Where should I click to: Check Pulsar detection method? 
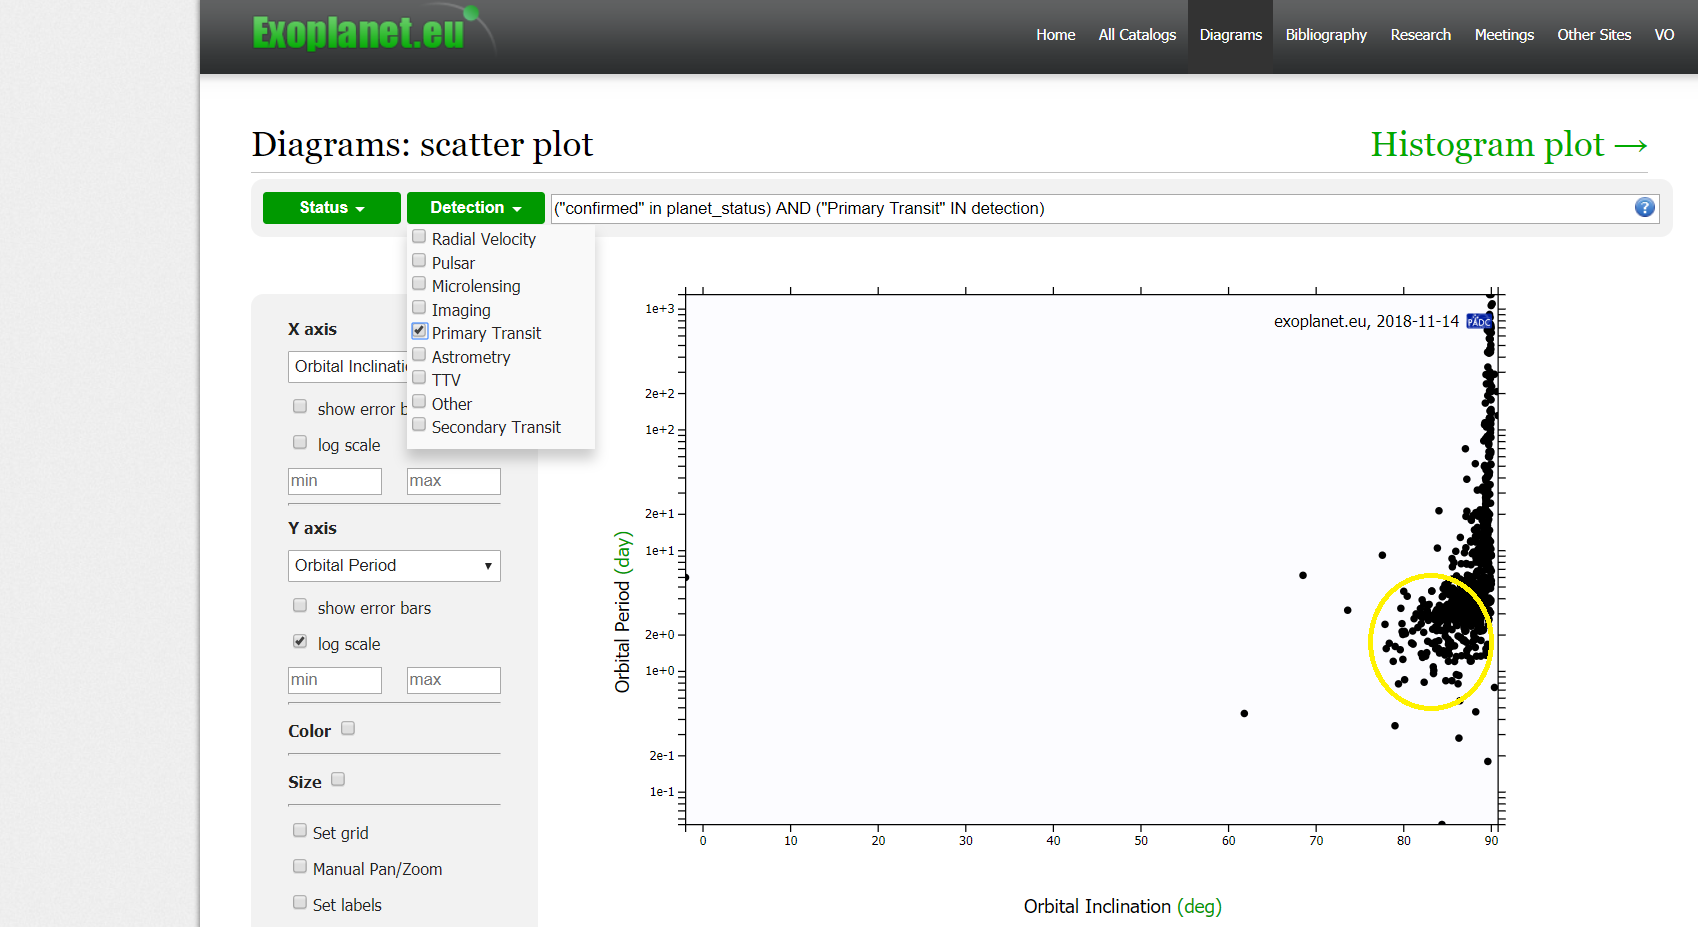419,261
